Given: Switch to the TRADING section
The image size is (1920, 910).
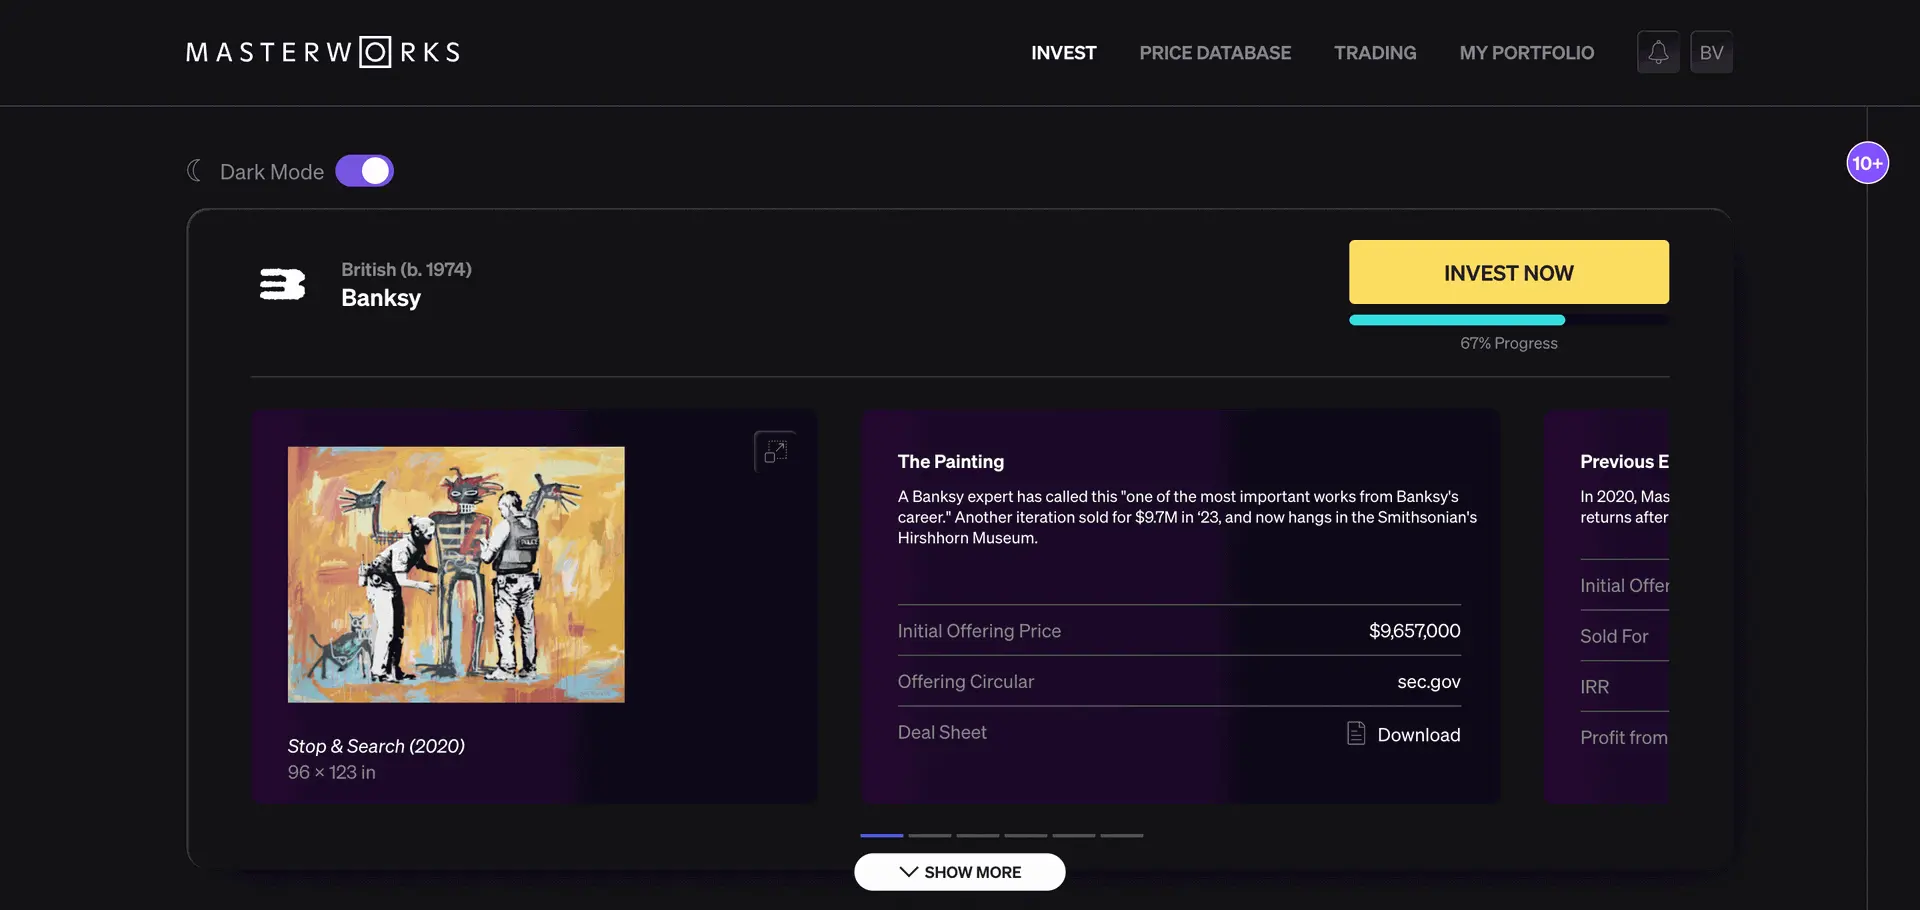Looking at the screenshot, I should [x=1375, y=53].
